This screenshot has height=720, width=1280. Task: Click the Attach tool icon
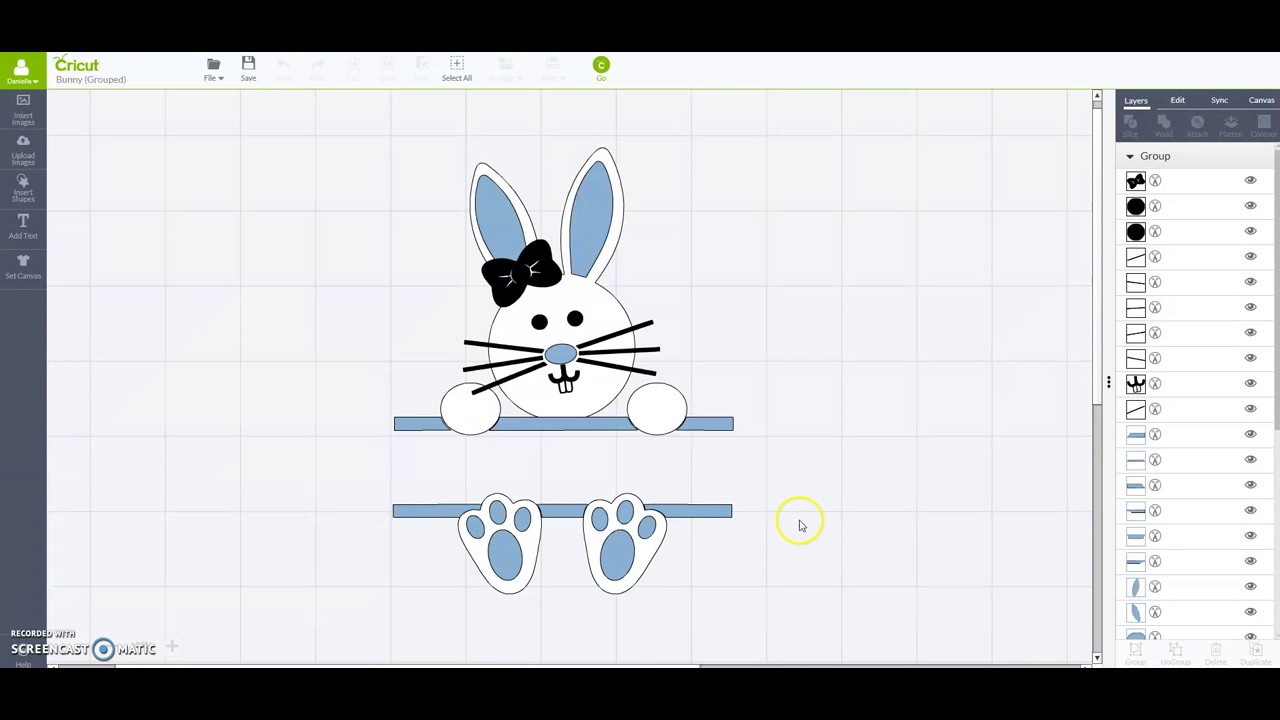tap(1197, 125)
